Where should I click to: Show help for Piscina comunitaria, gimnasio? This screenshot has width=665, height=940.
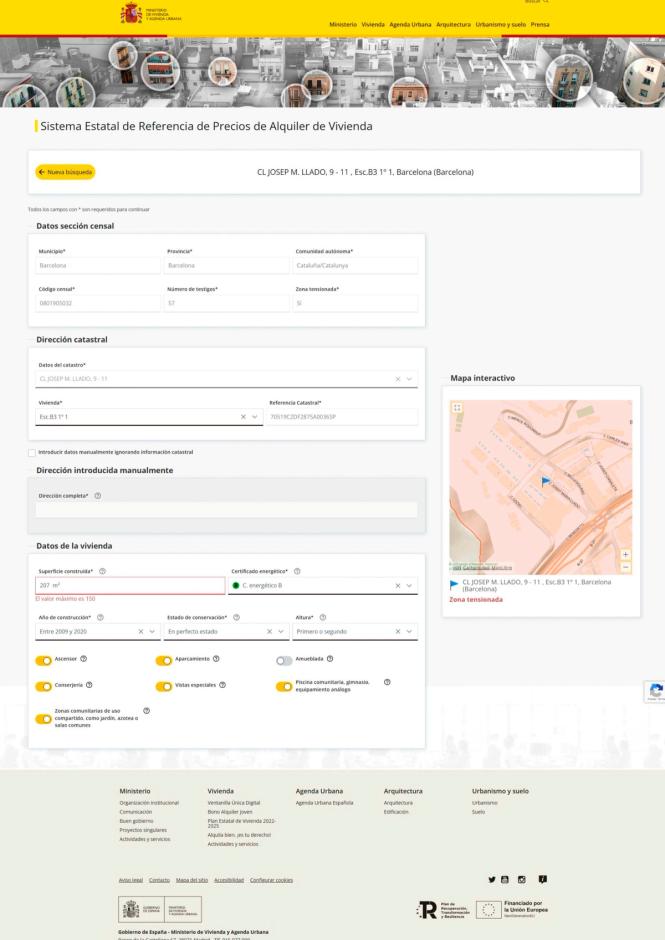[387, 682]
